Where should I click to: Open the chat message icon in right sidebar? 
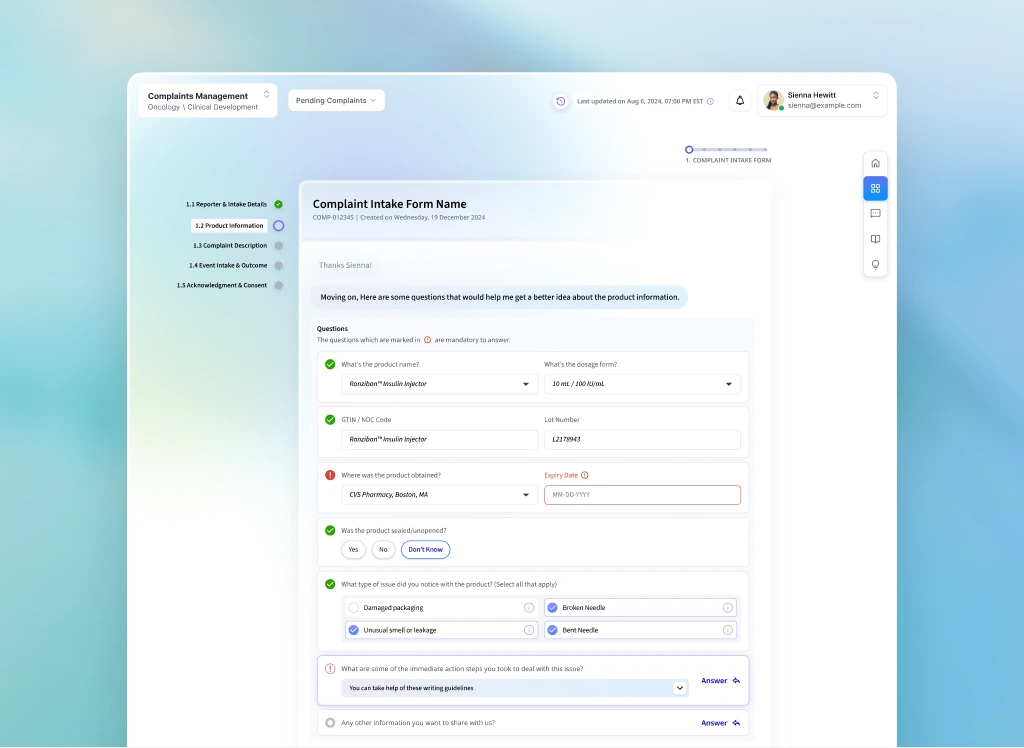pos(875,214)
